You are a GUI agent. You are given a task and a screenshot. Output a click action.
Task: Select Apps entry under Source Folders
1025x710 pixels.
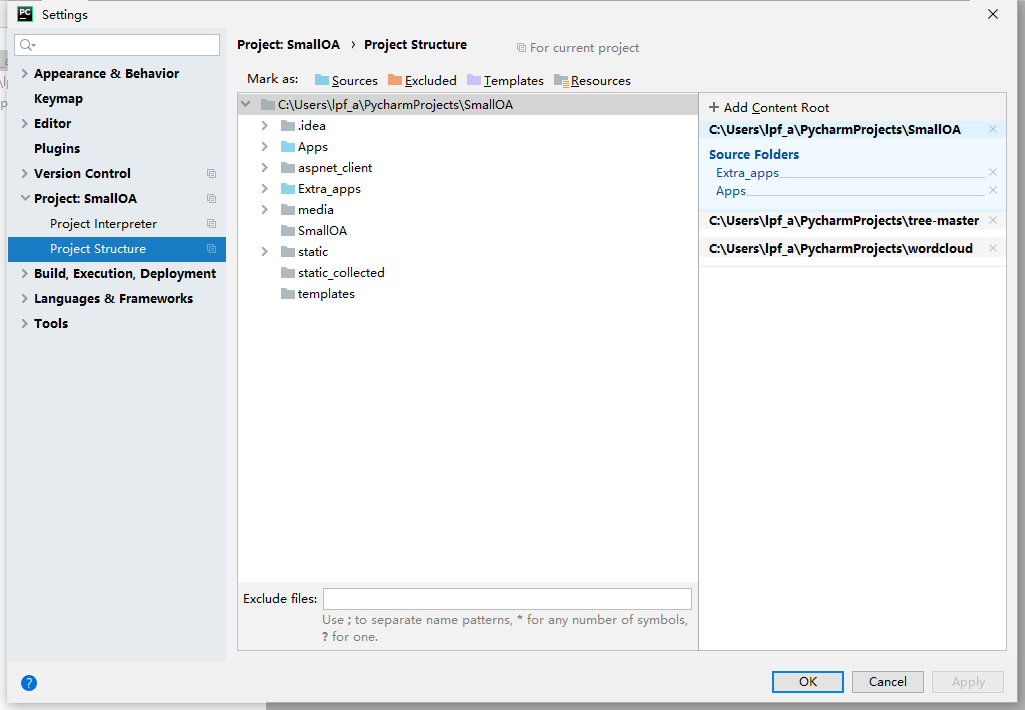pos(731,191)
